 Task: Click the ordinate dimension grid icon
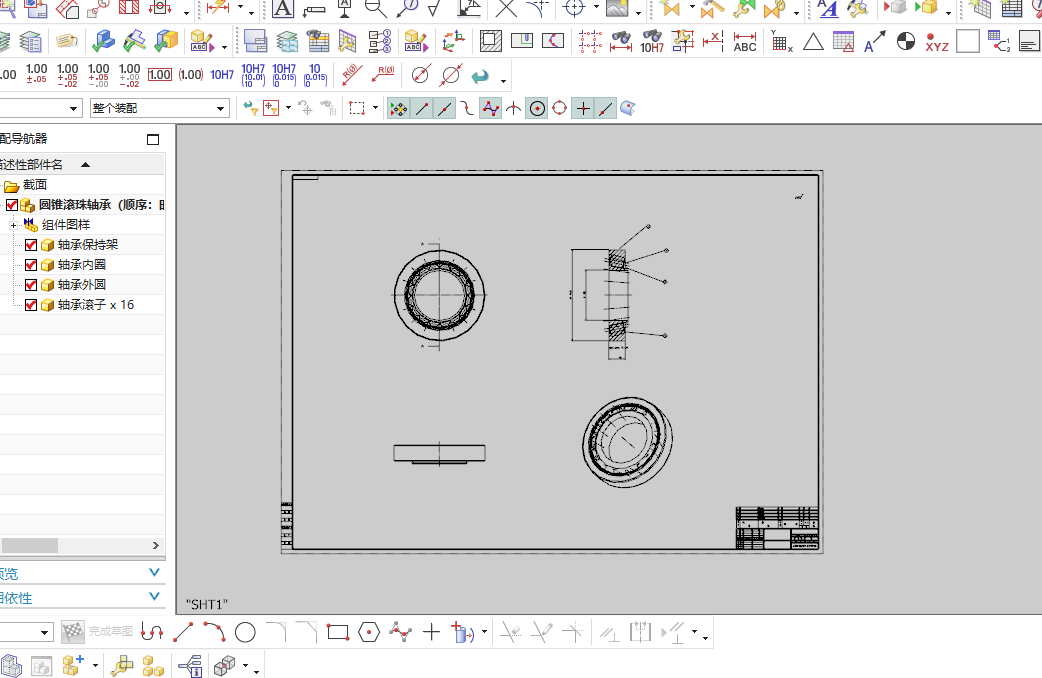782,43
